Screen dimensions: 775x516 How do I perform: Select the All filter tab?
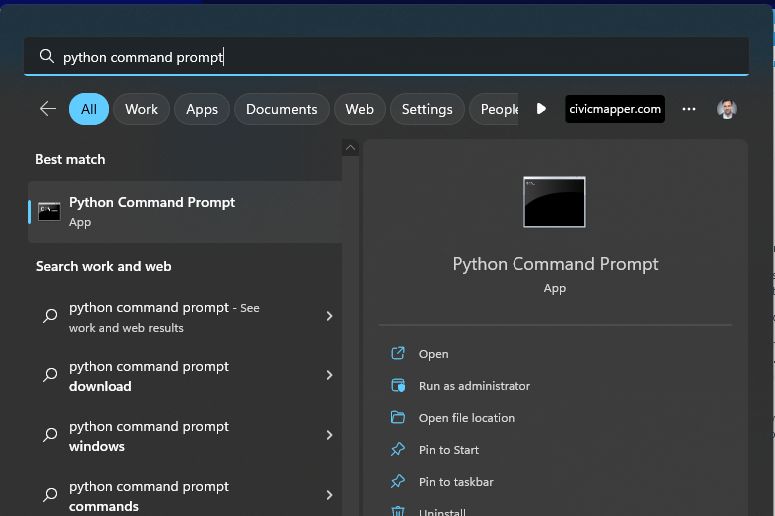[x=89, y=109]
